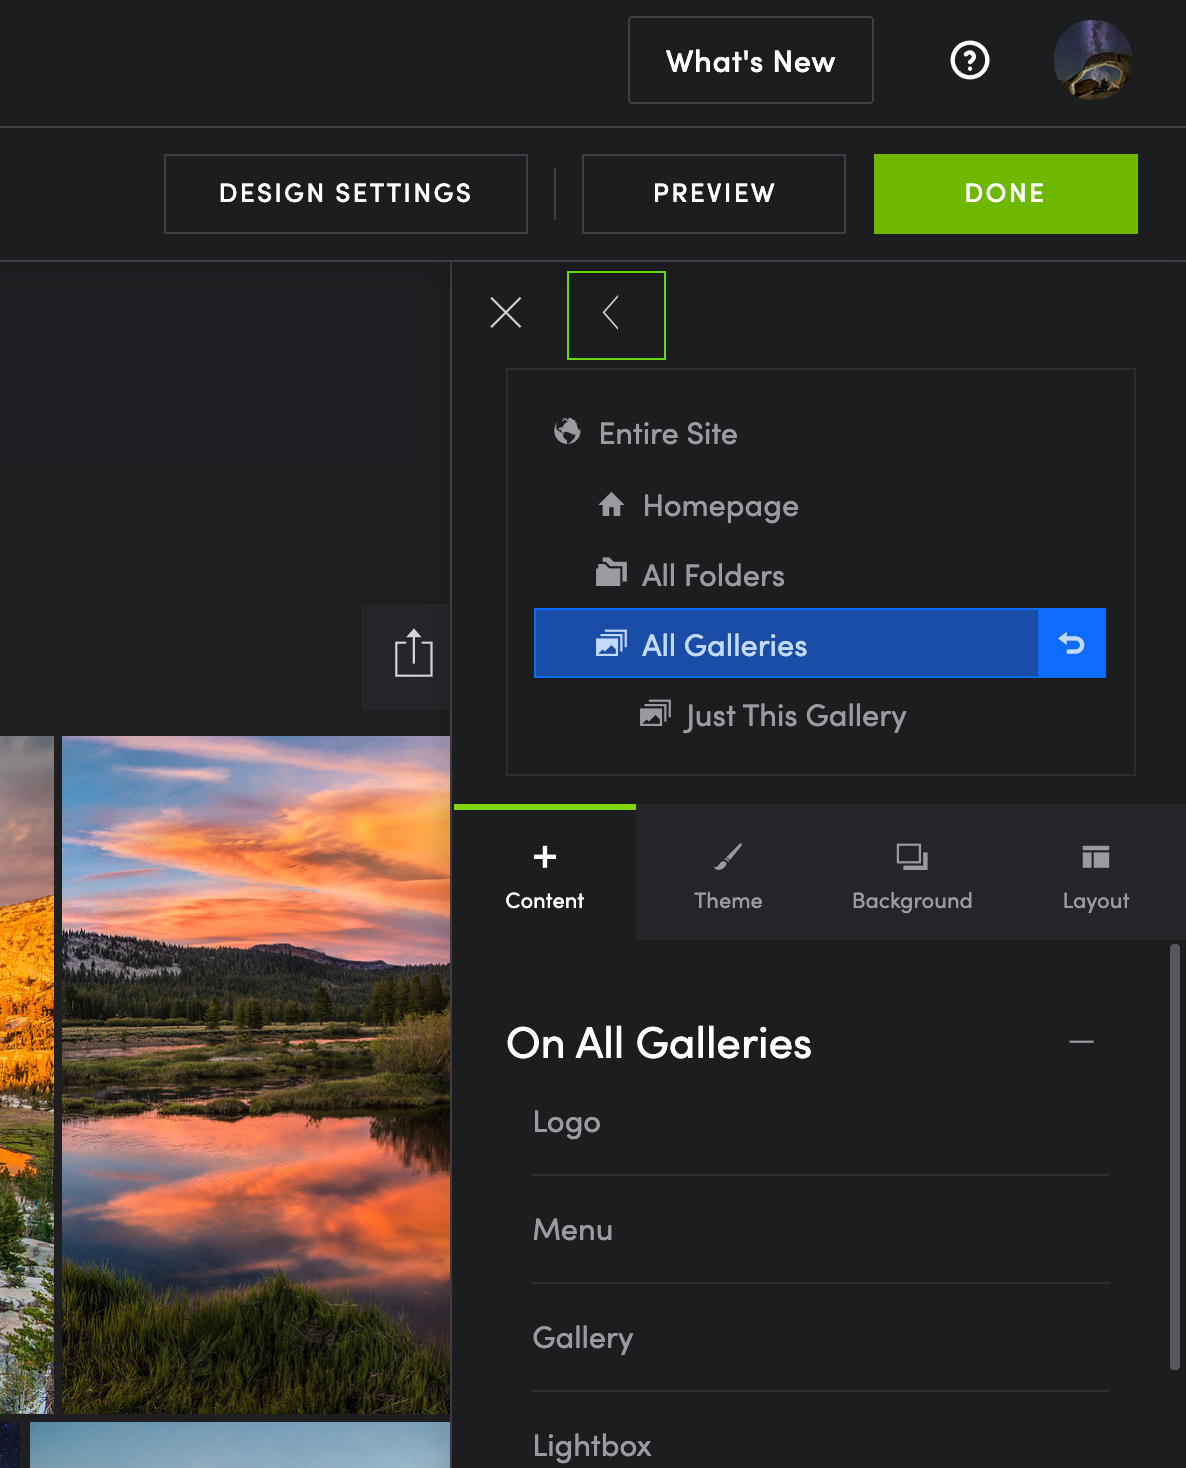Collapse the On All Galleries section
Screen dimensions: 1186x1468
click(1081, 1042)
